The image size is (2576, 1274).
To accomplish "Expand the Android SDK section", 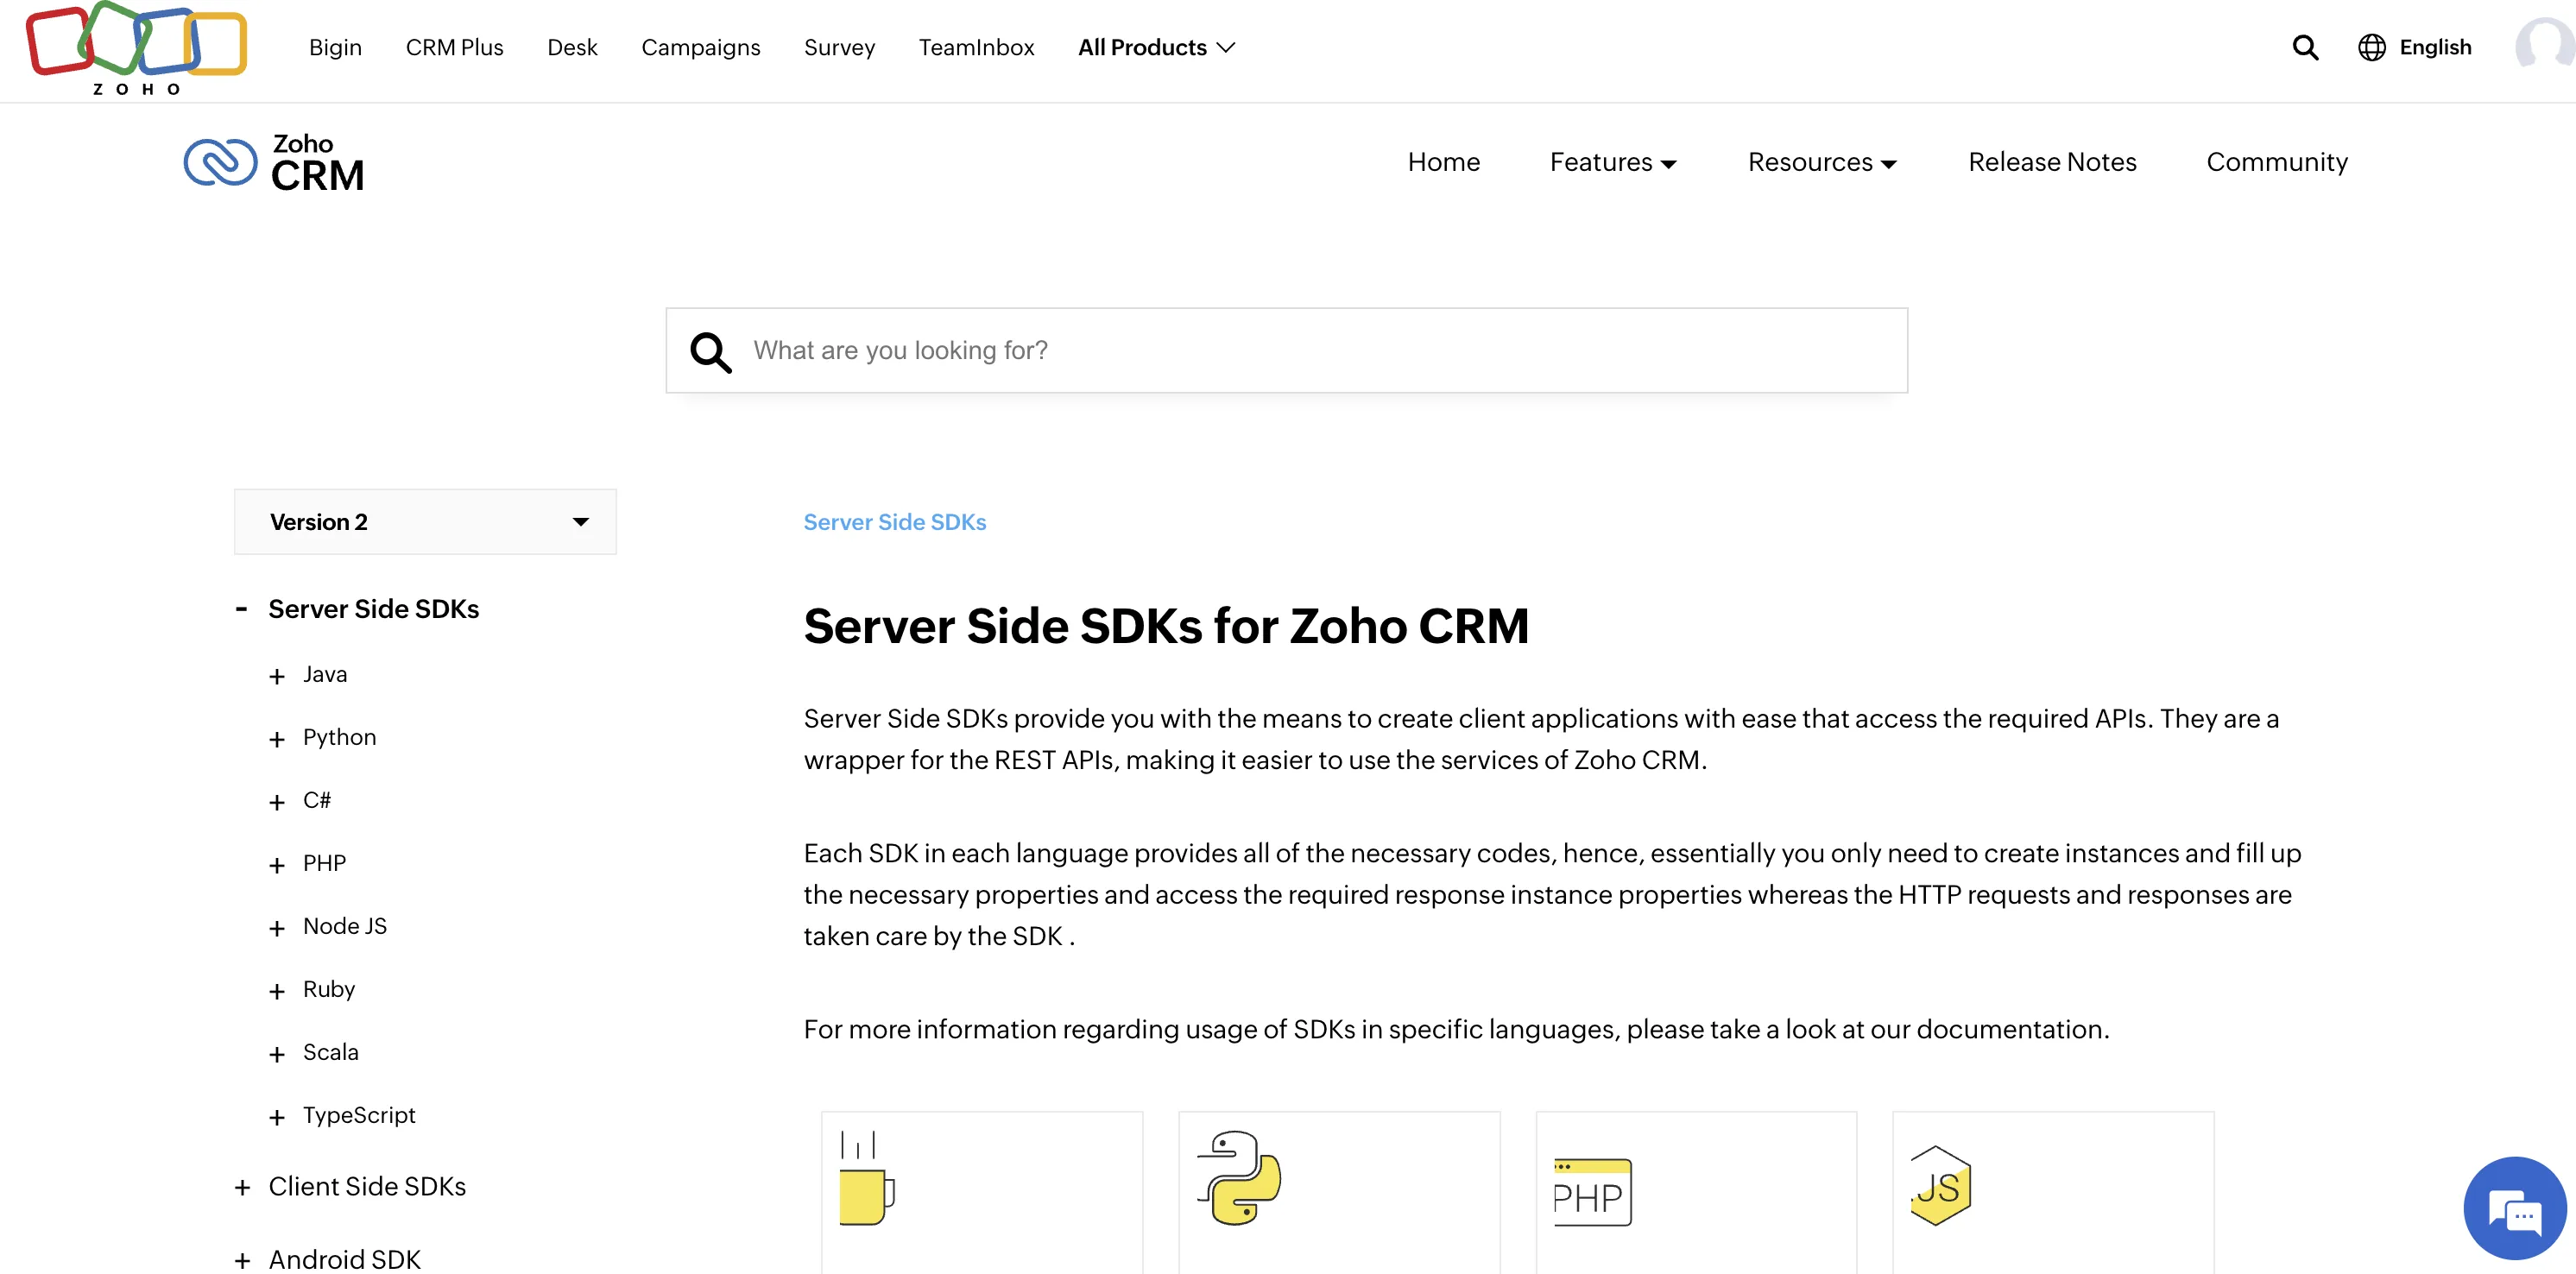I will click(x=242, y=1261).
